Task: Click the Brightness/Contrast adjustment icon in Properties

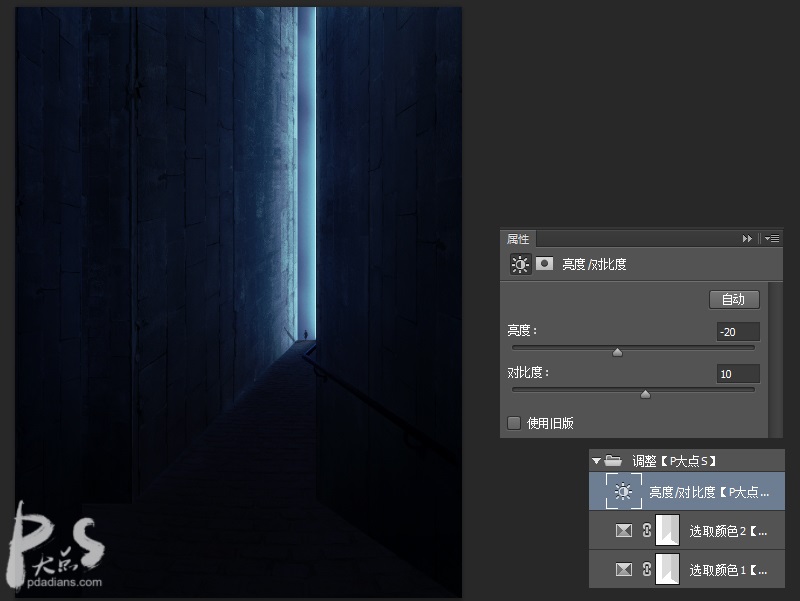Action: coord(520,264)
